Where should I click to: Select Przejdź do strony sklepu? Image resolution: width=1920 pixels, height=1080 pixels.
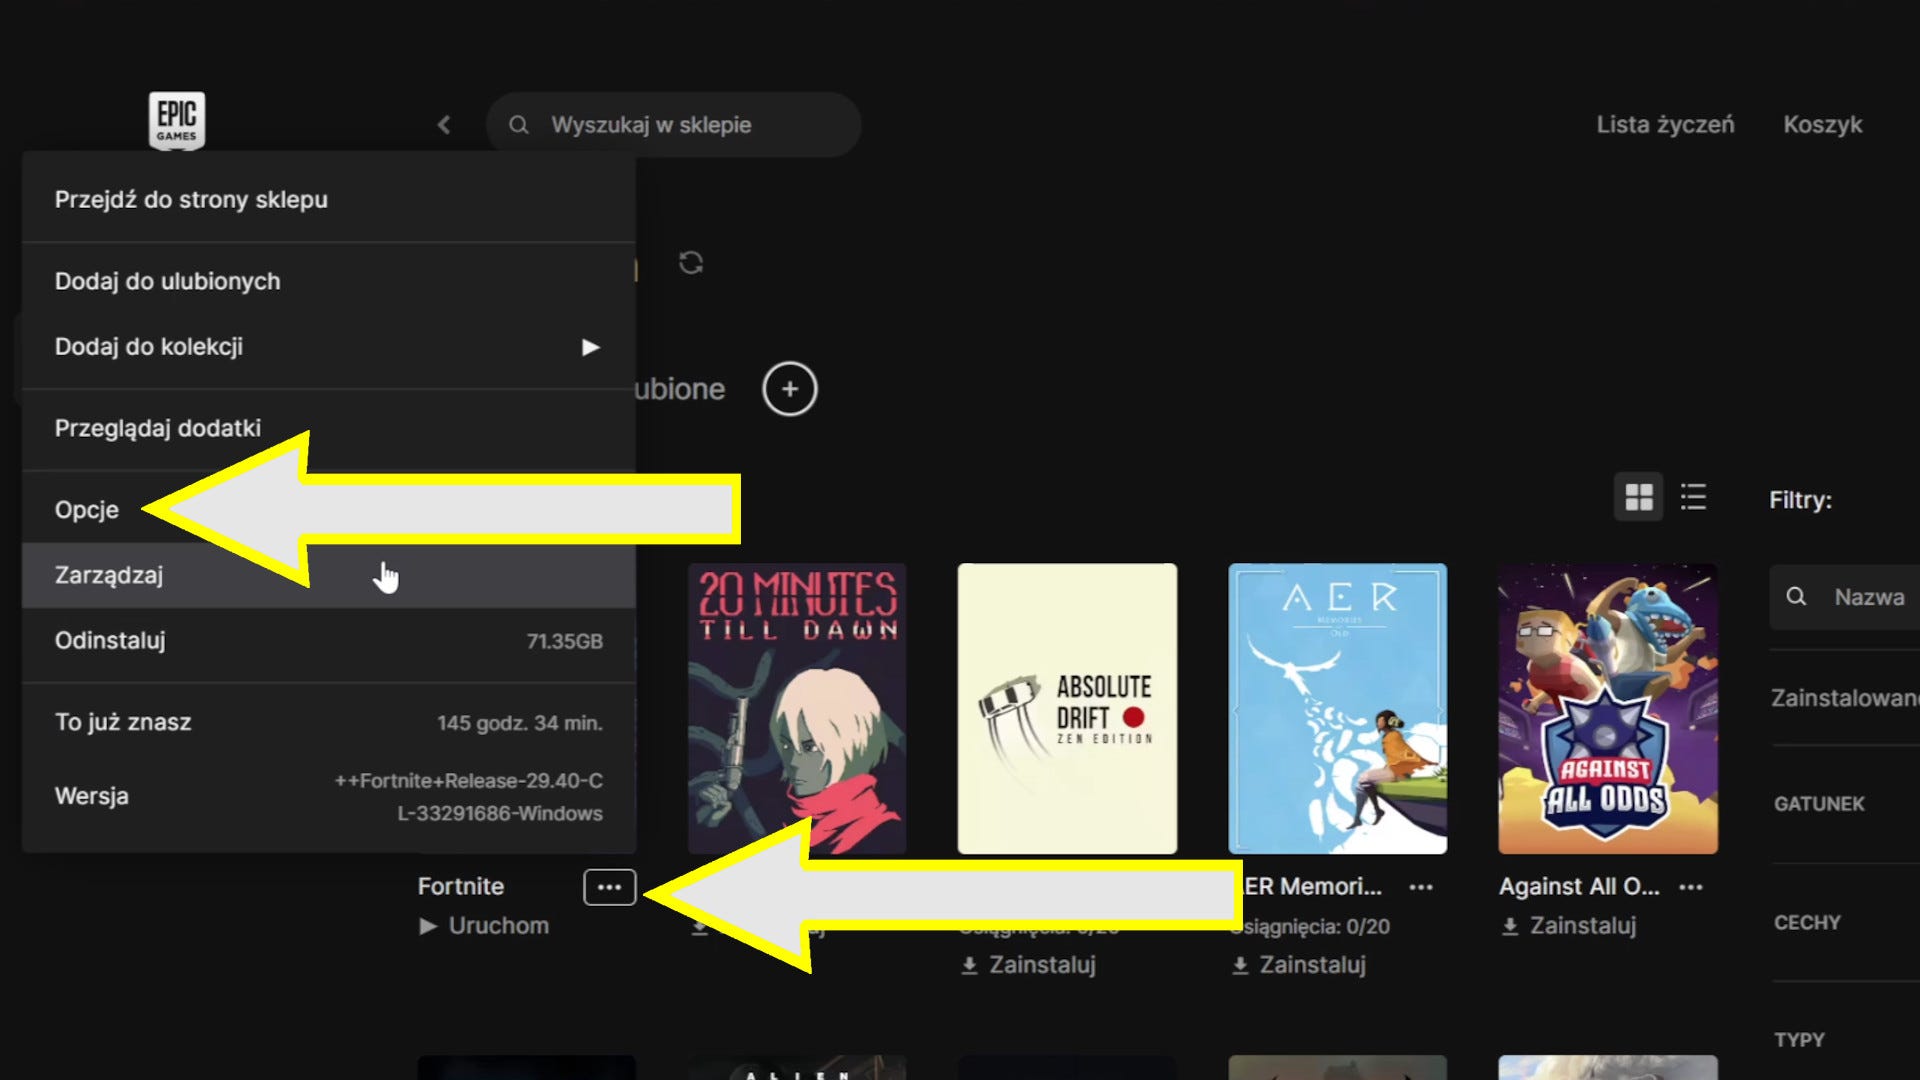coord(329,200)
